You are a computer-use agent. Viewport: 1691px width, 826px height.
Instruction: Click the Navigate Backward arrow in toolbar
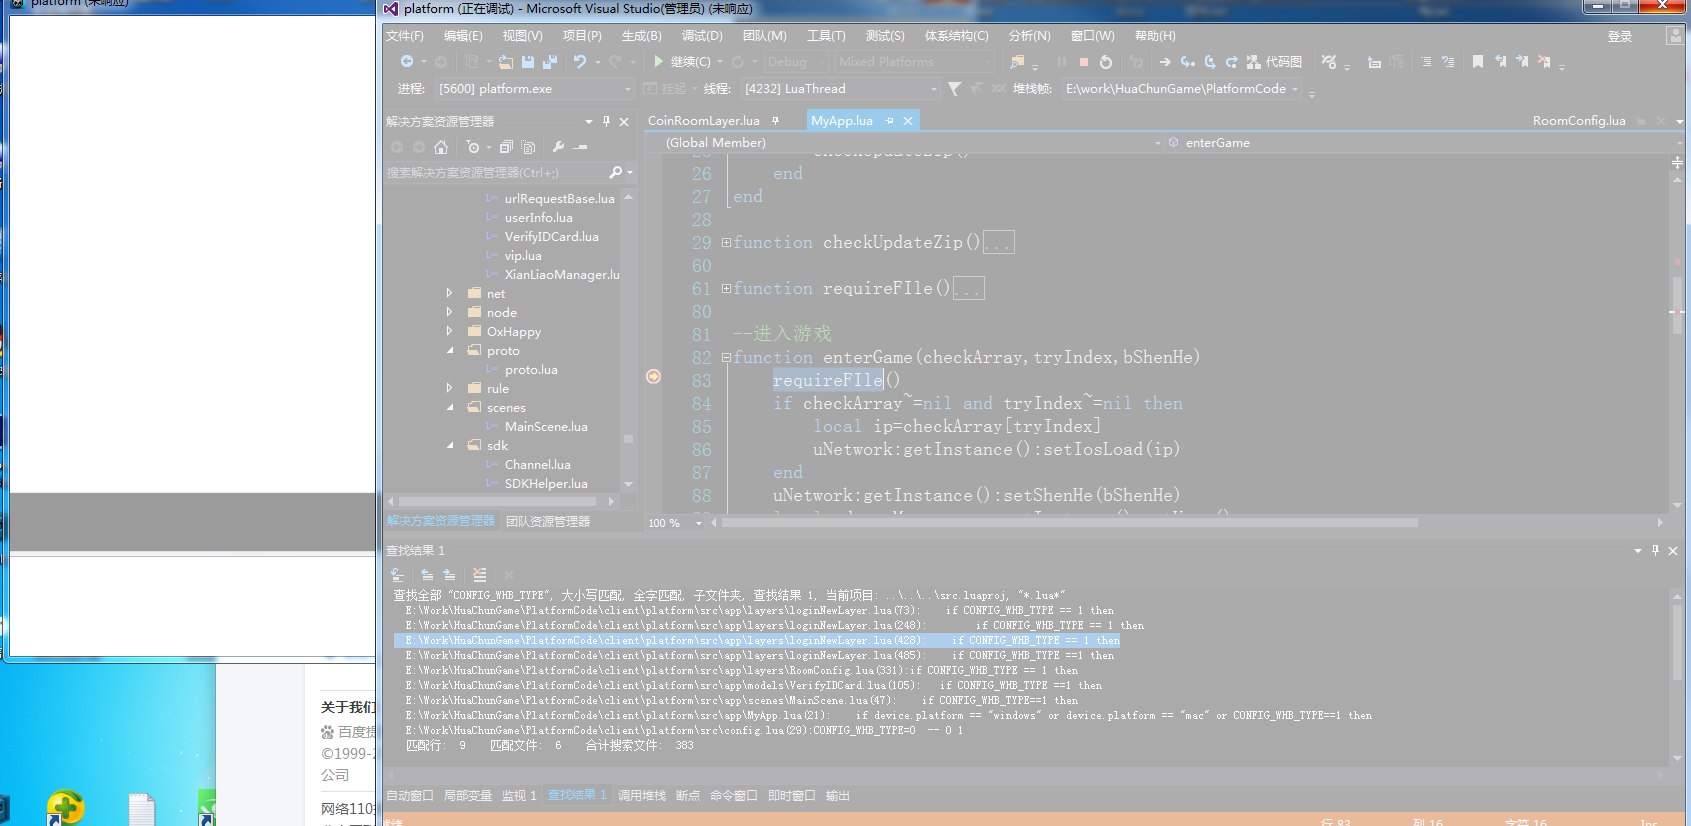click(x=406, y=62)
